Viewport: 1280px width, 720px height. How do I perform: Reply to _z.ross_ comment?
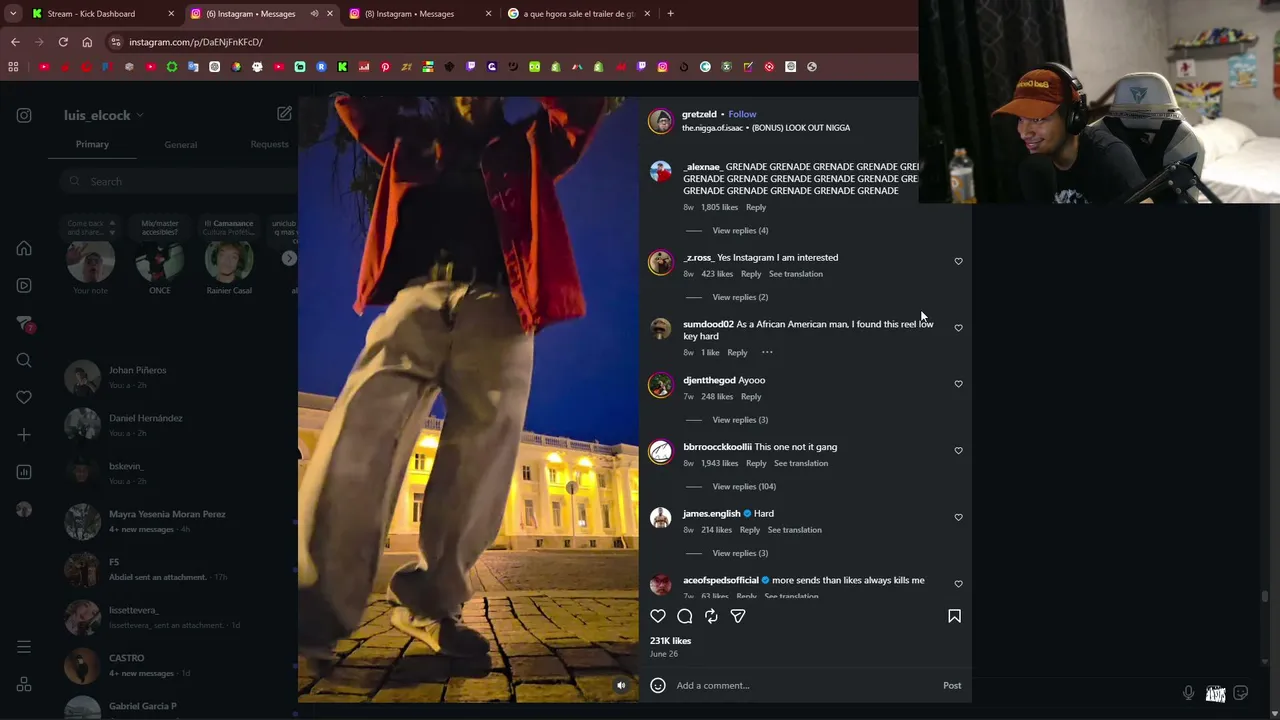pyautogui.click(x=751, y=274)
